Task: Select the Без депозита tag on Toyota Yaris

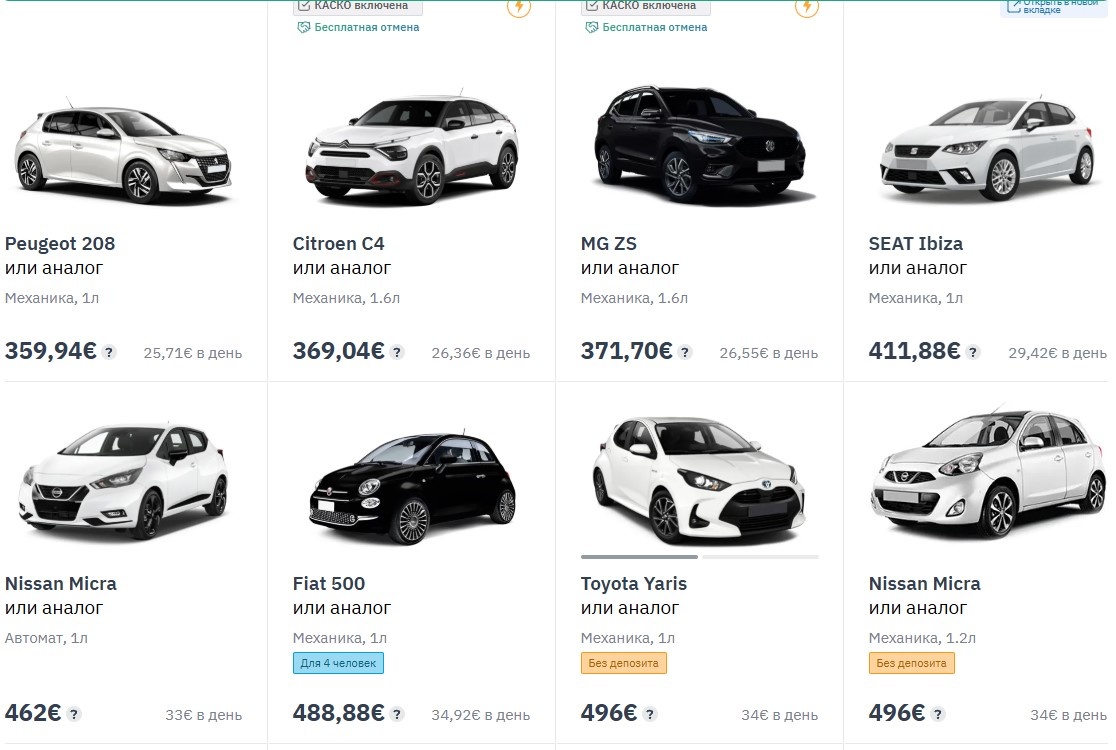Action: [624, 662]
